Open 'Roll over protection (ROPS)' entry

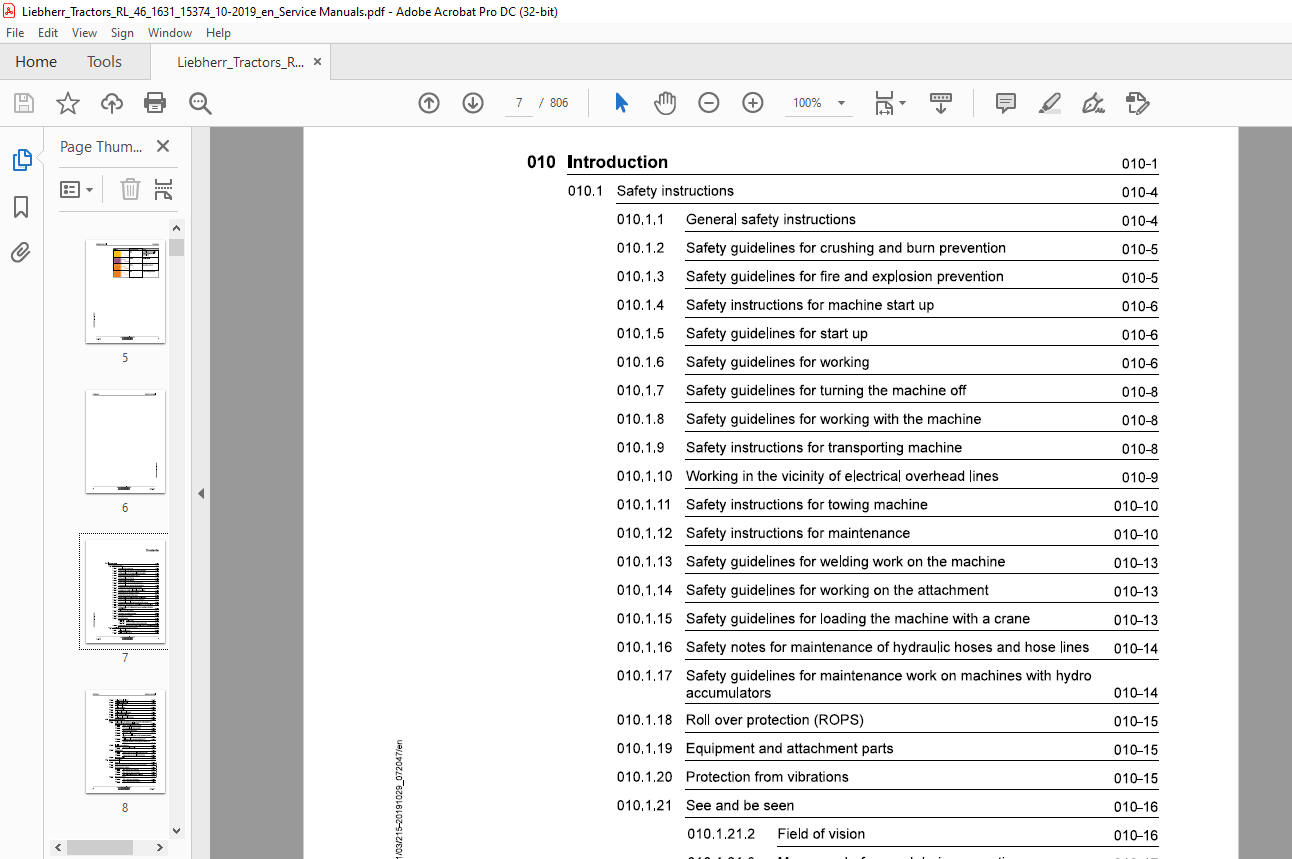775,720
